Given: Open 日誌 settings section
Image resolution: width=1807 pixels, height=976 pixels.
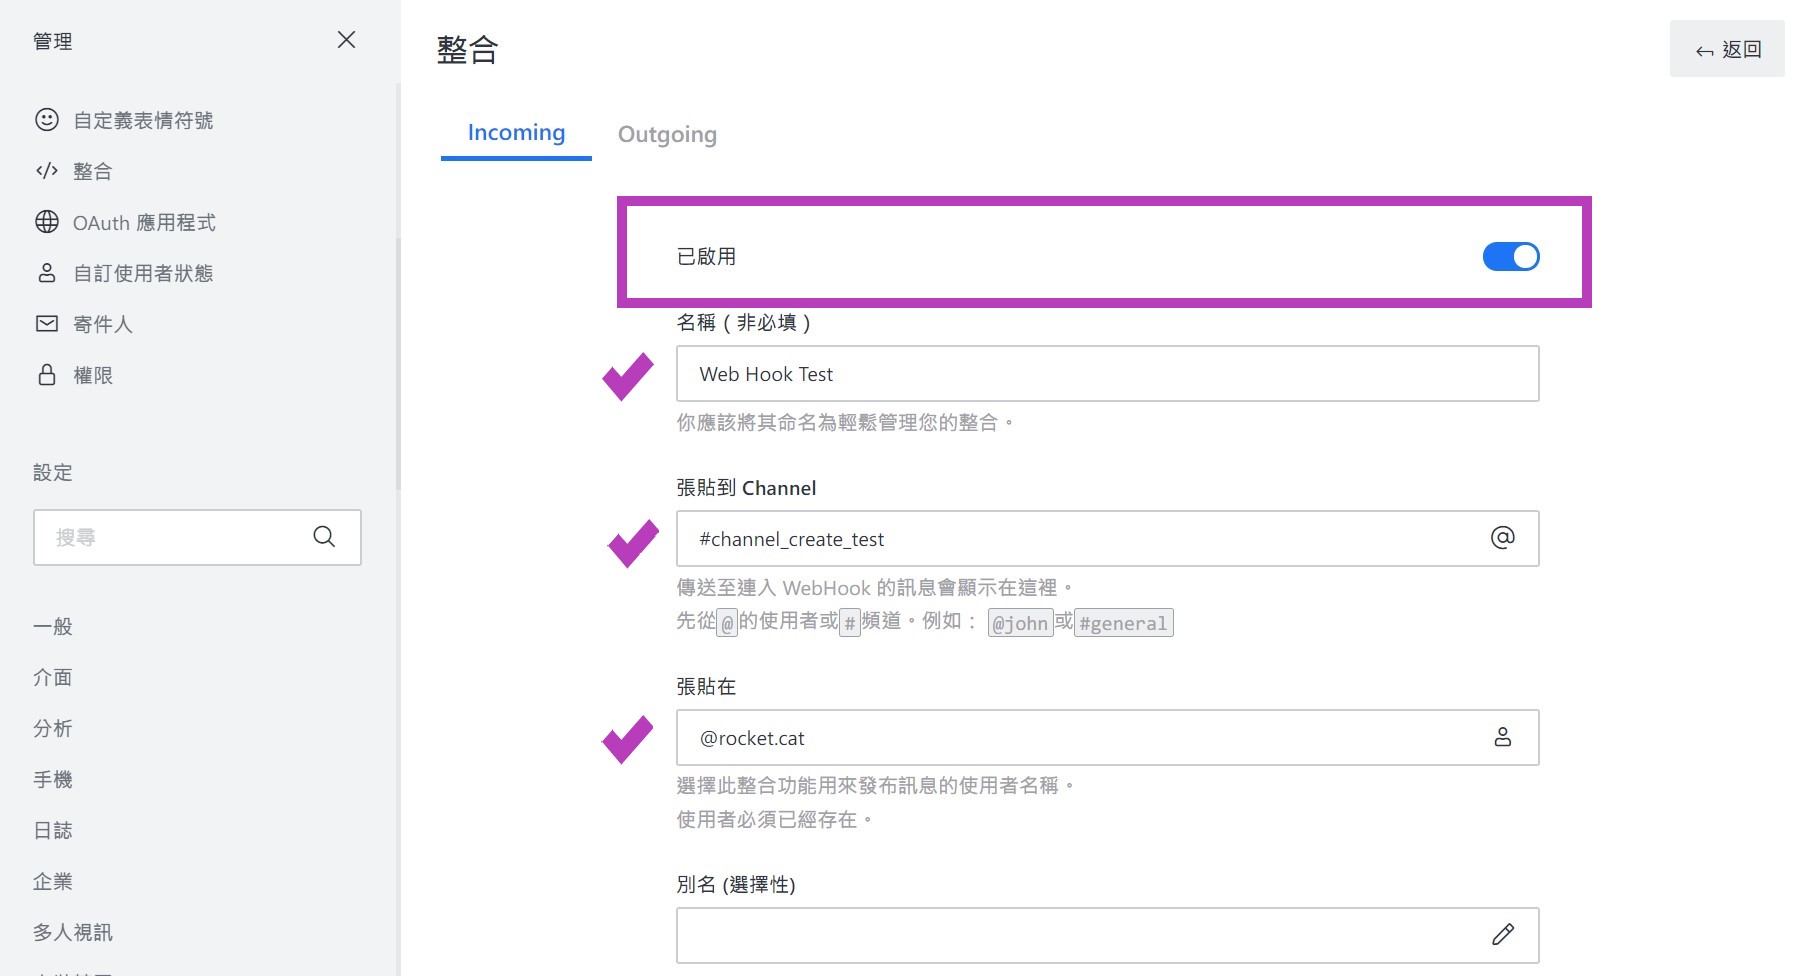Looking at the screenshot, I should [53, 831].
